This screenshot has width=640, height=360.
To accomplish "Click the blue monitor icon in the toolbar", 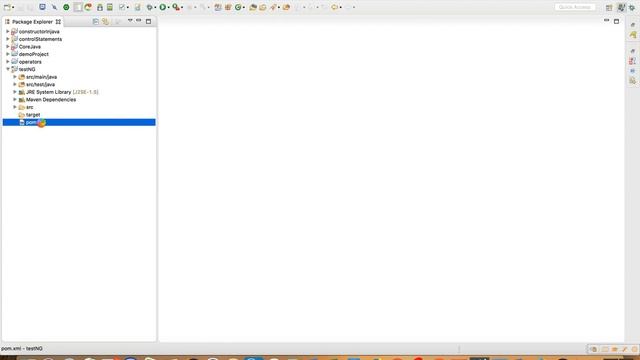I will [x=42, y=7].
